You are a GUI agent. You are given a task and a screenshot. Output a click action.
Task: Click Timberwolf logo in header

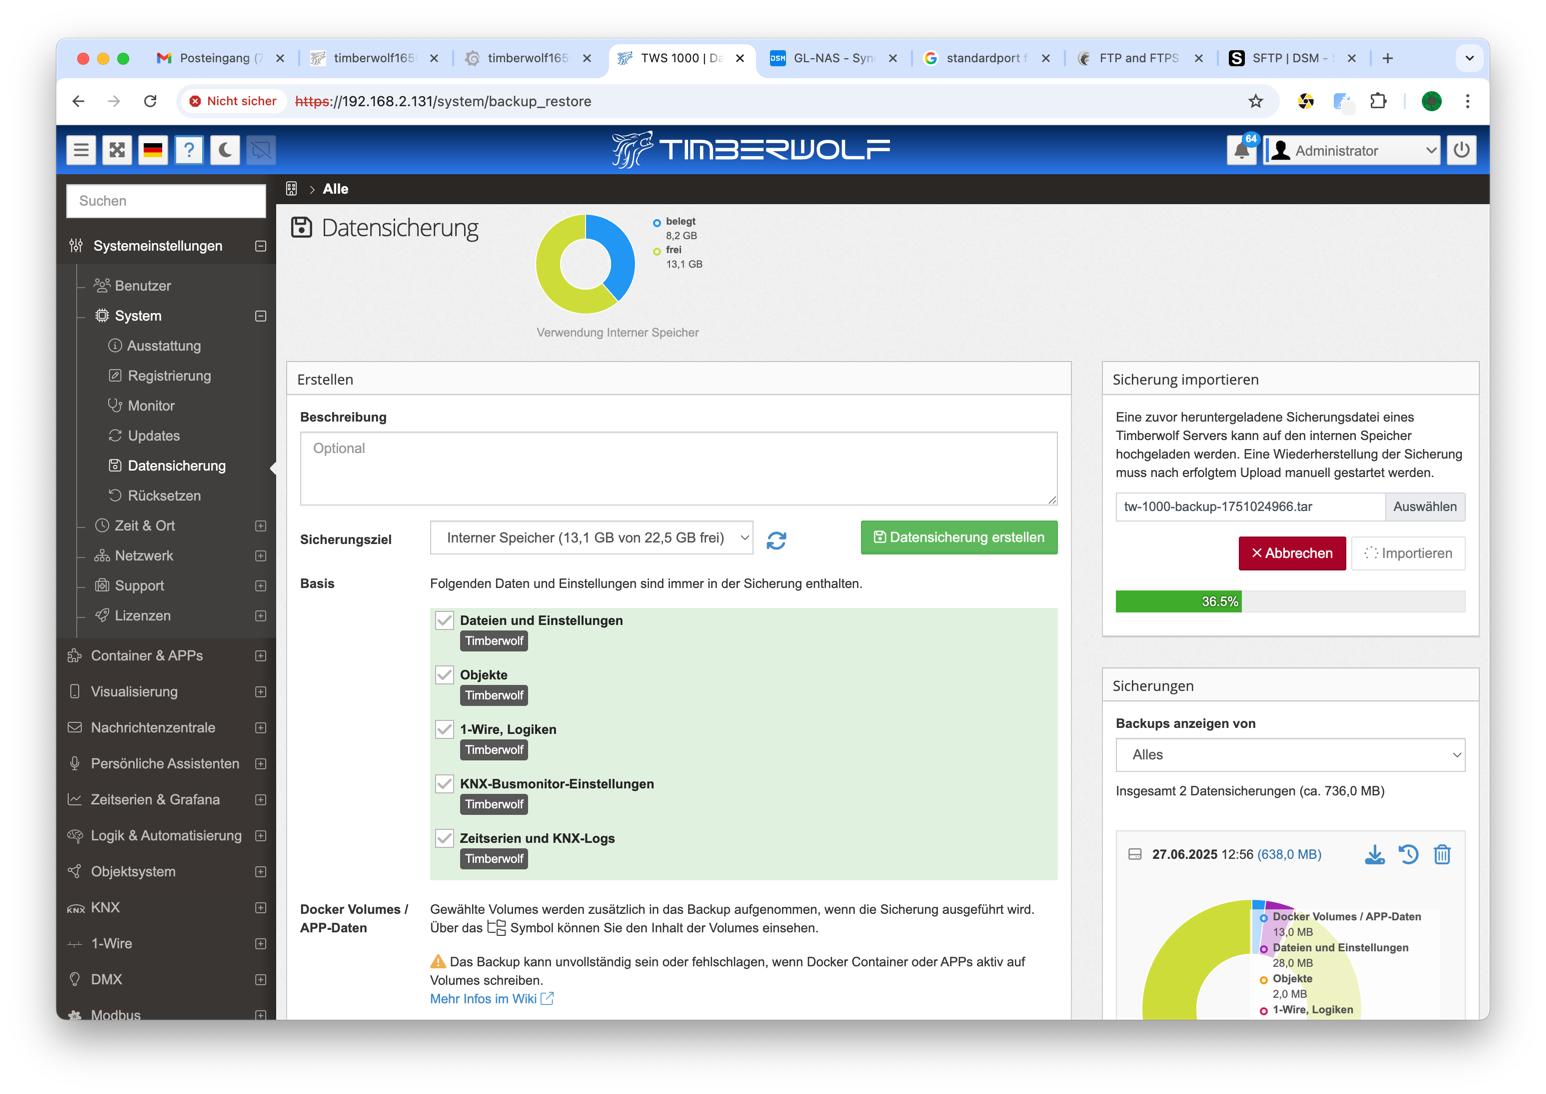[752, 150]
